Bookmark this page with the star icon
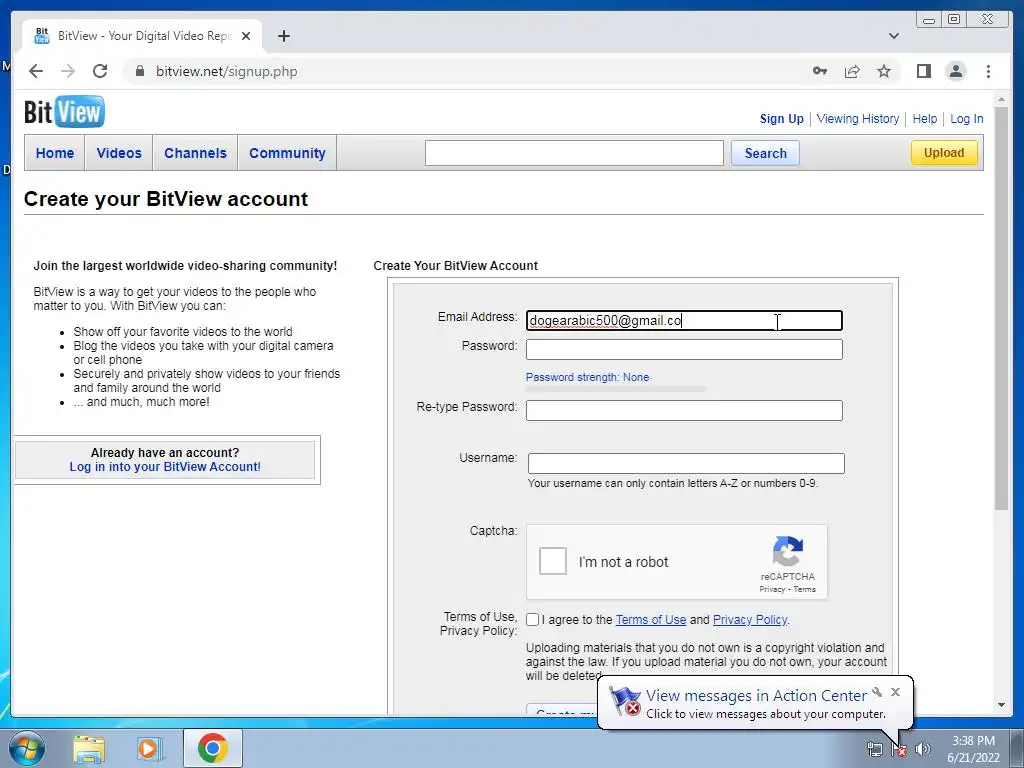Image resolution: width=1024 pixels, height=768 pixels. [x=884, y=71]
